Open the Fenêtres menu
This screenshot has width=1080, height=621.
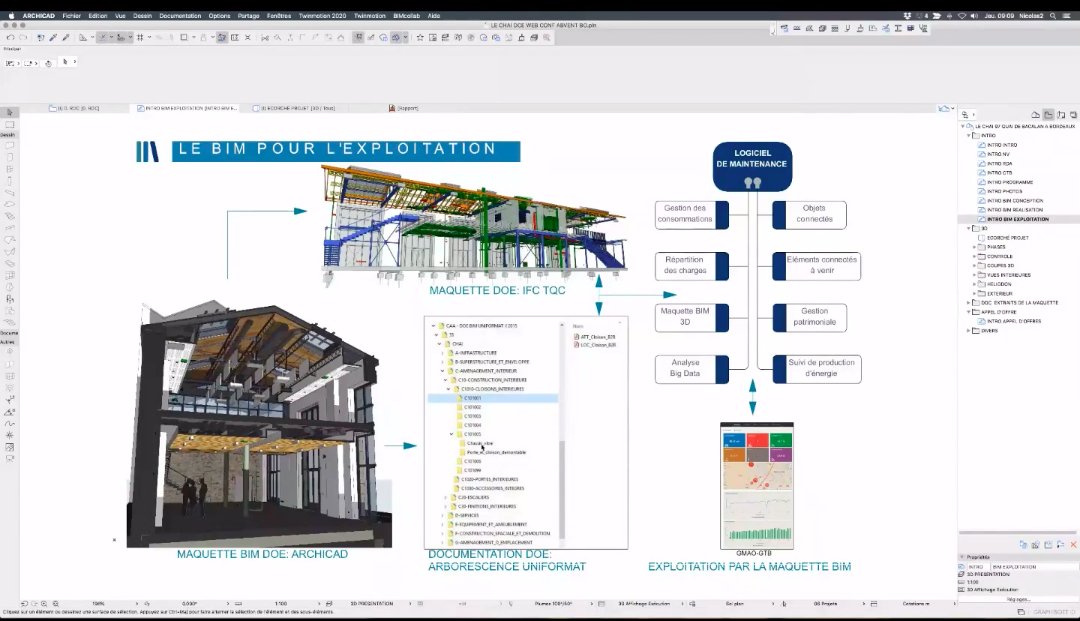(x=279, y=15)
